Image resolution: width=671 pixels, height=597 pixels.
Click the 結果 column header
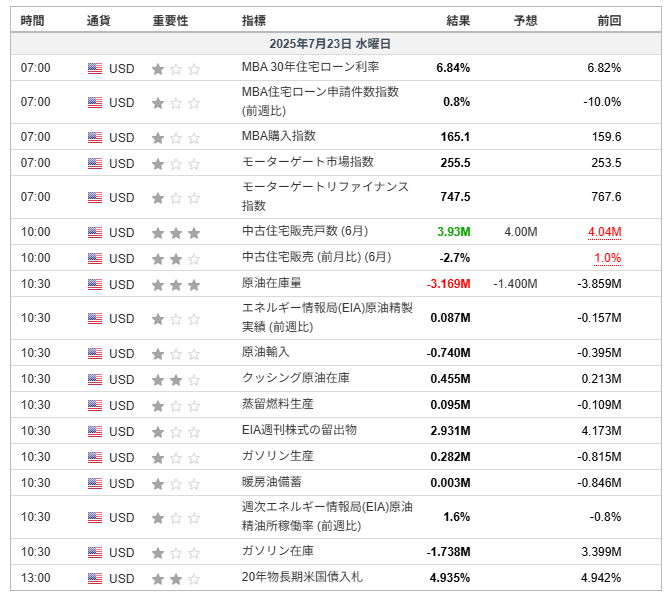(x=458, y=21)
